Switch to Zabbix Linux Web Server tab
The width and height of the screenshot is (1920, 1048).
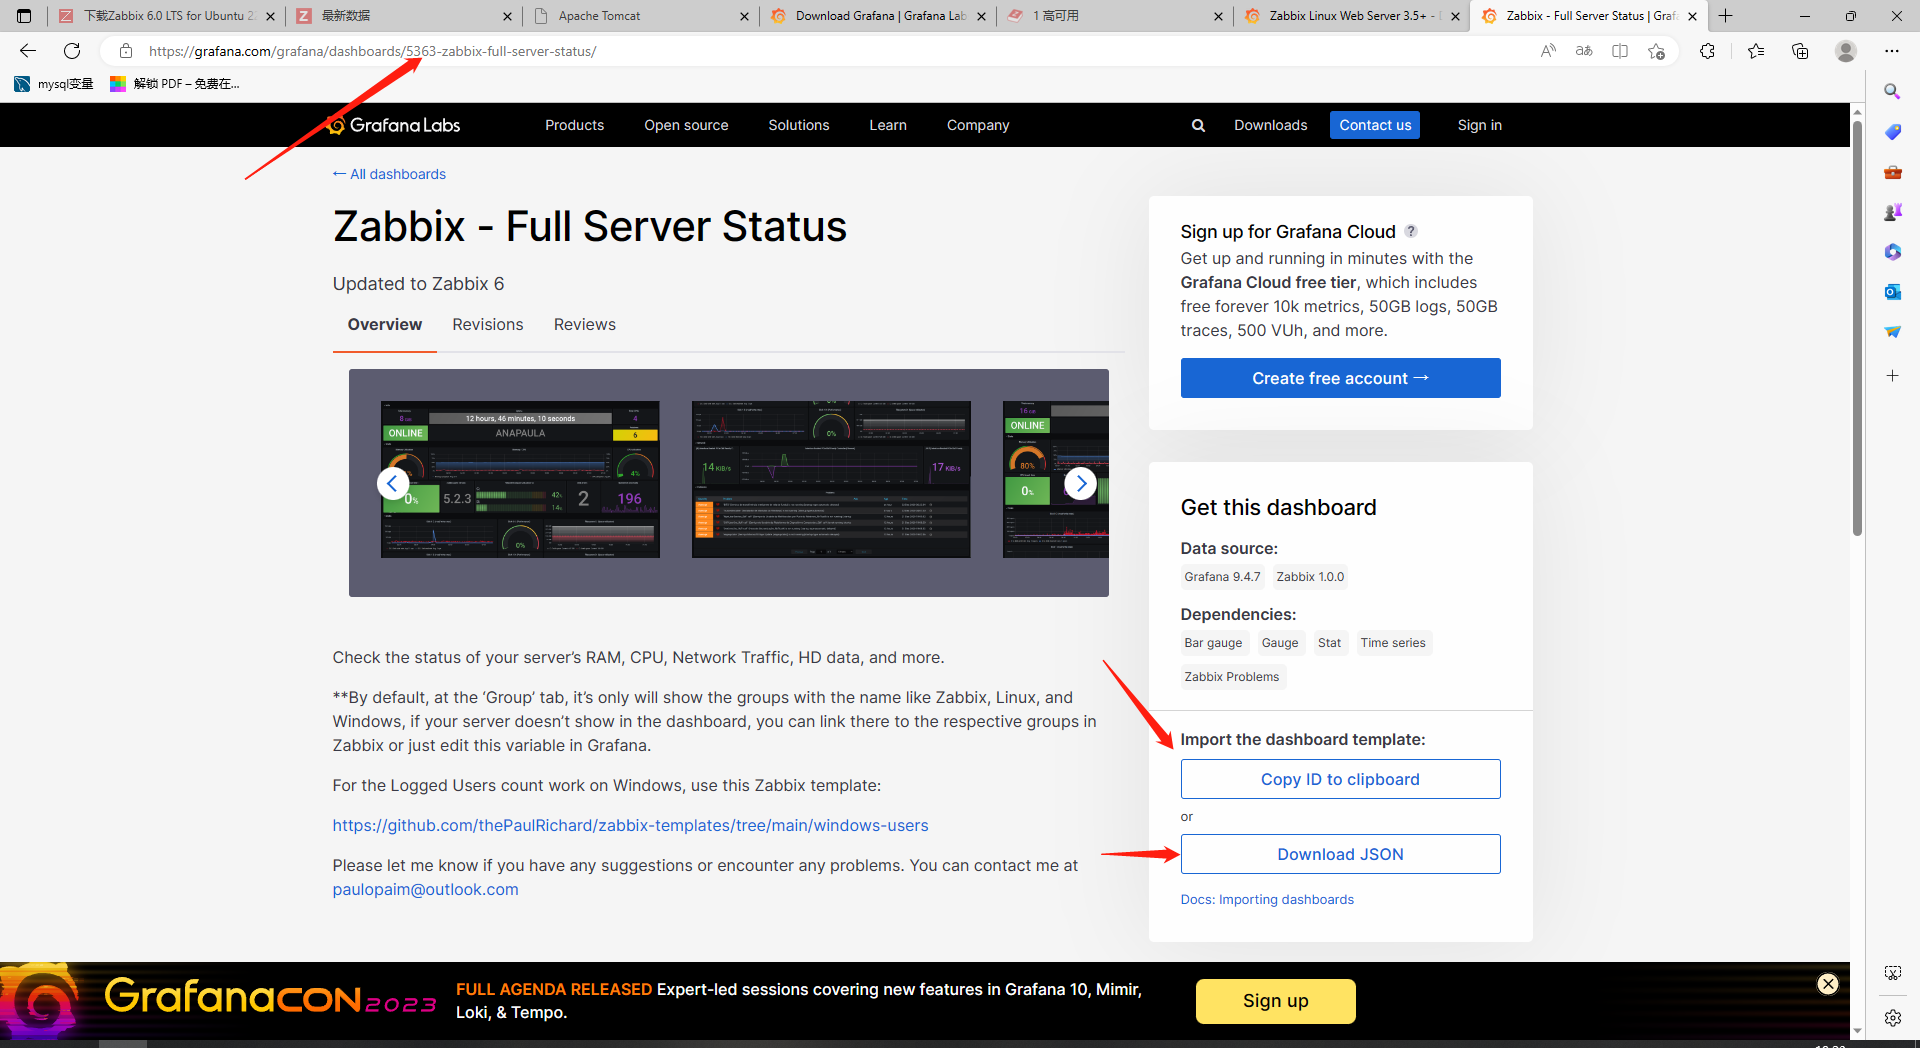(x=1350, y=16)
